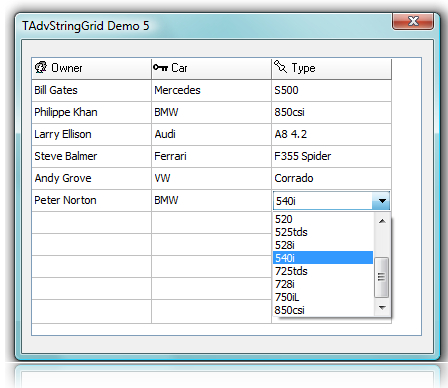Click the F355 Spider type cell
Screen dimensions: 448x388
tap(331, 156)
